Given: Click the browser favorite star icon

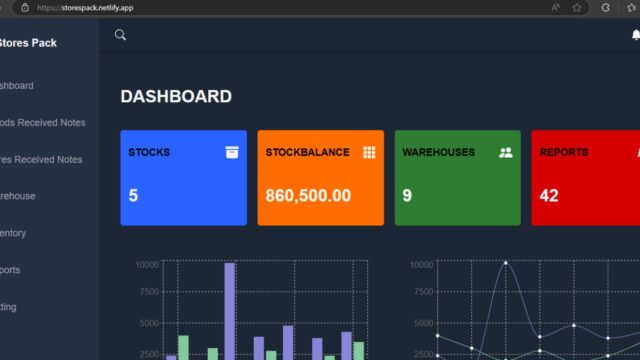Looking at the screenshot, I should [x=577, y=8].
